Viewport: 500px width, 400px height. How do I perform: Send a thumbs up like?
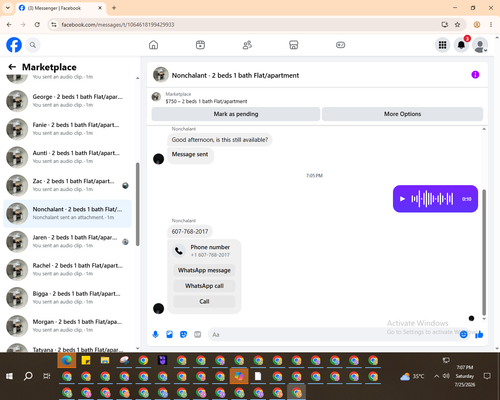[479, 334]
